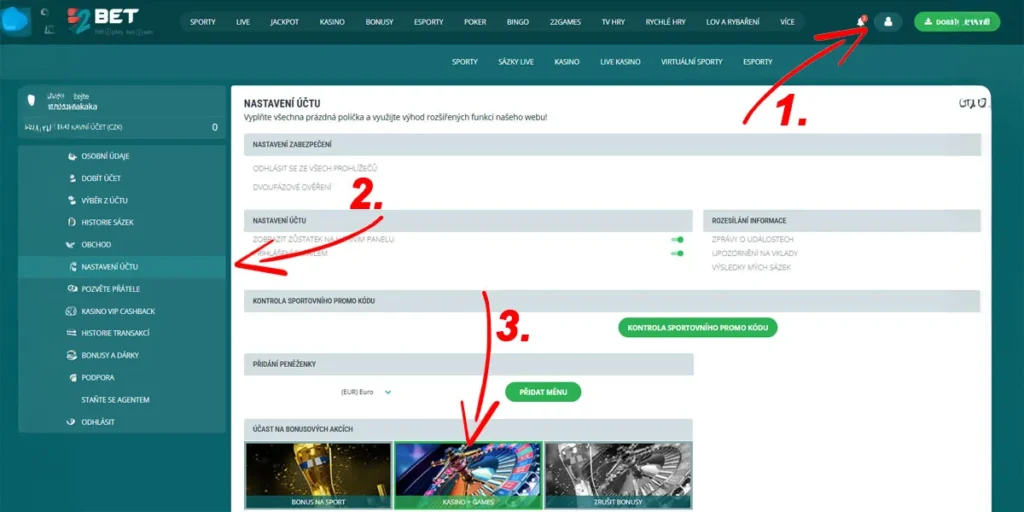Toggle the Přihlášení e-mailem switch
Screen dimensions: 1024x512
tap(677, 253)
